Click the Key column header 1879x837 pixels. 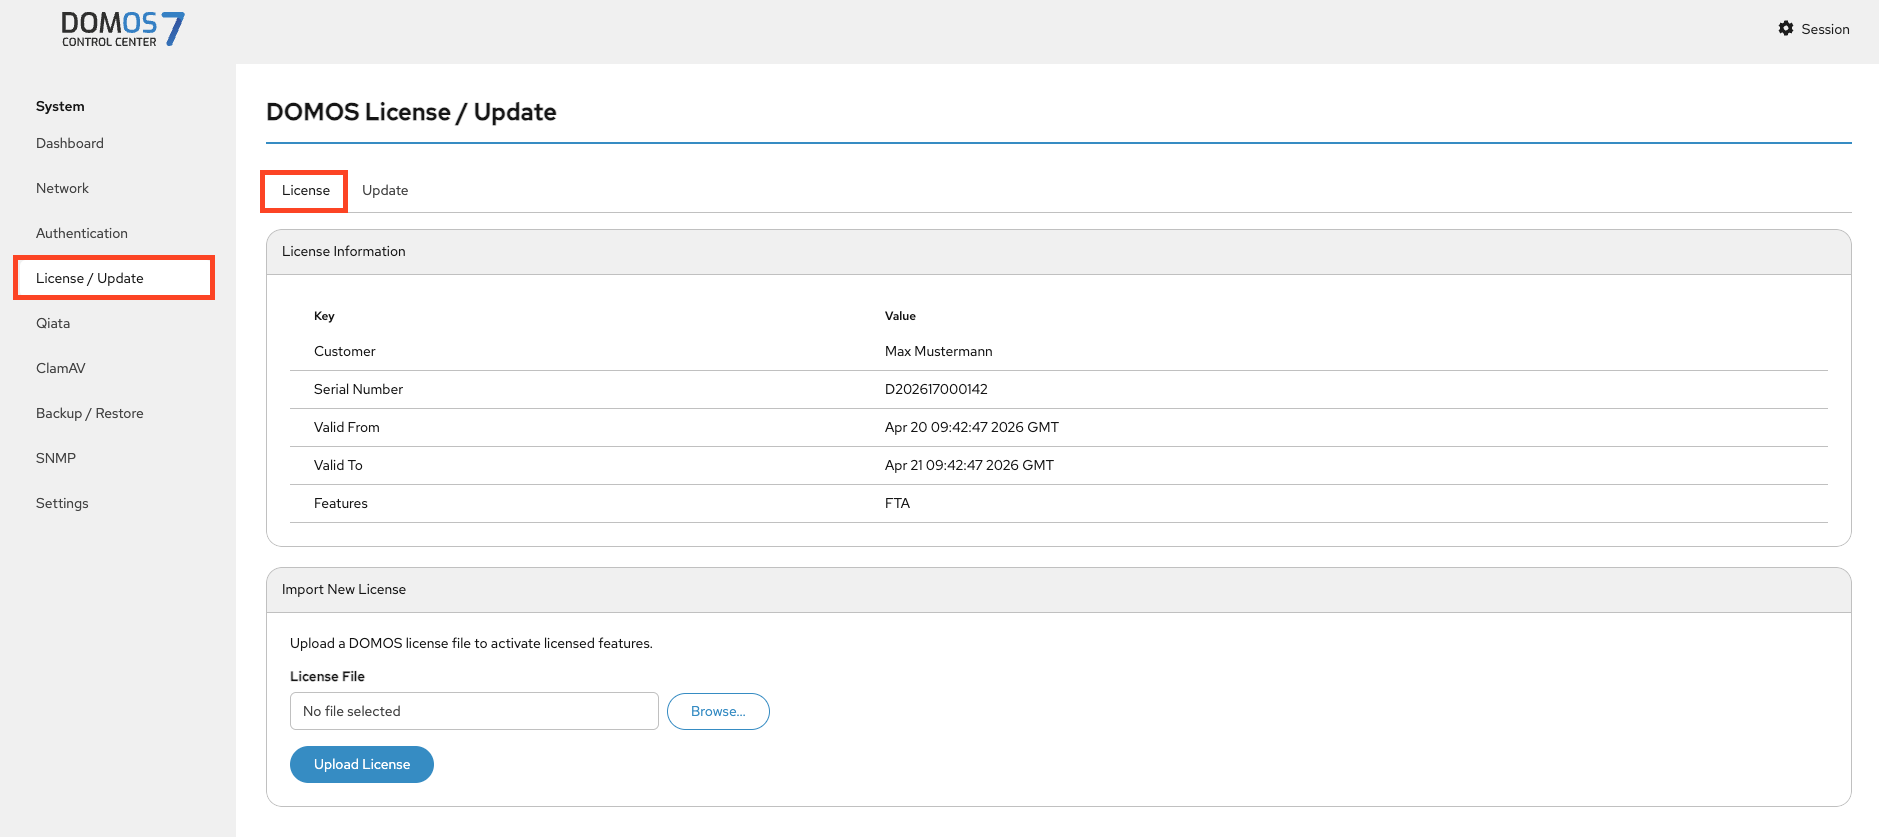pyautogui.click(x=324, y=316)
